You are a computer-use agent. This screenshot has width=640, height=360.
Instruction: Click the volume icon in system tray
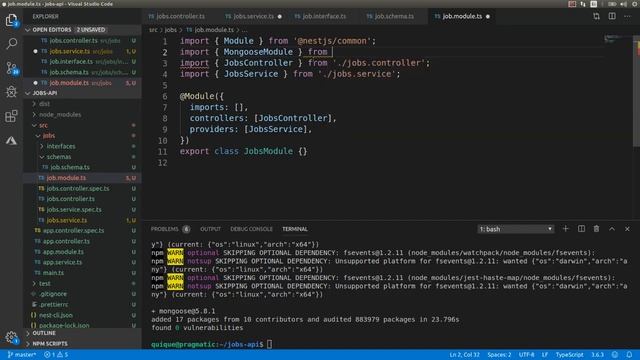[623, 4]
